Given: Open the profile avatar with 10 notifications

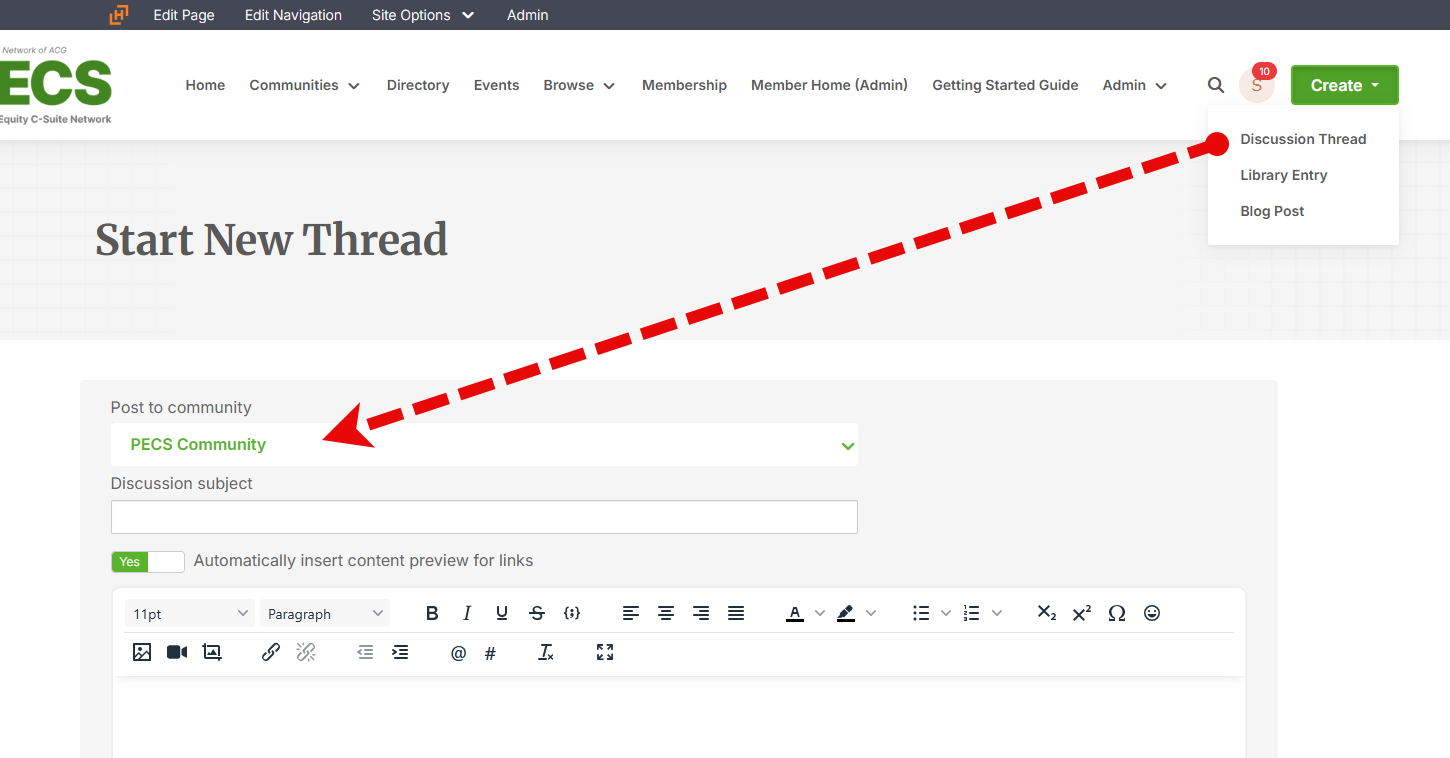Looking at the screenshot, I should tap(1257, 85).
